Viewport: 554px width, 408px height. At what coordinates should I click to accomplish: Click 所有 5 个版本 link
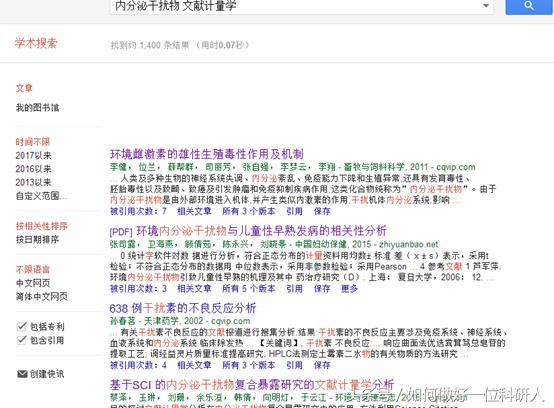(249, 289)
